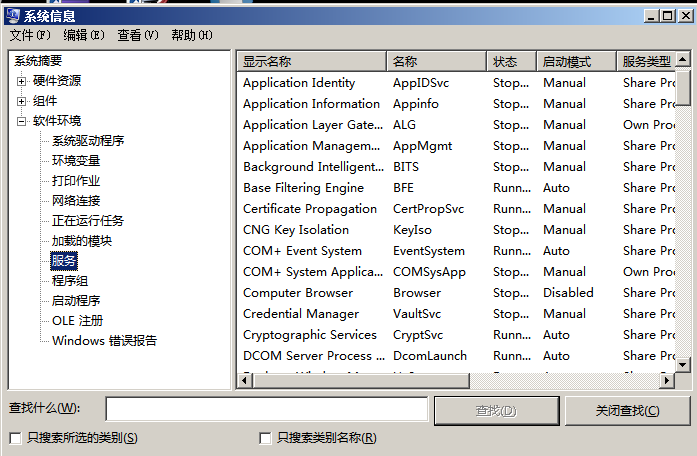Image resolution: width=697 pixels, height=456 pixels.
Task: Select OLE 注册 tree item
Action: tap(77, 321)
